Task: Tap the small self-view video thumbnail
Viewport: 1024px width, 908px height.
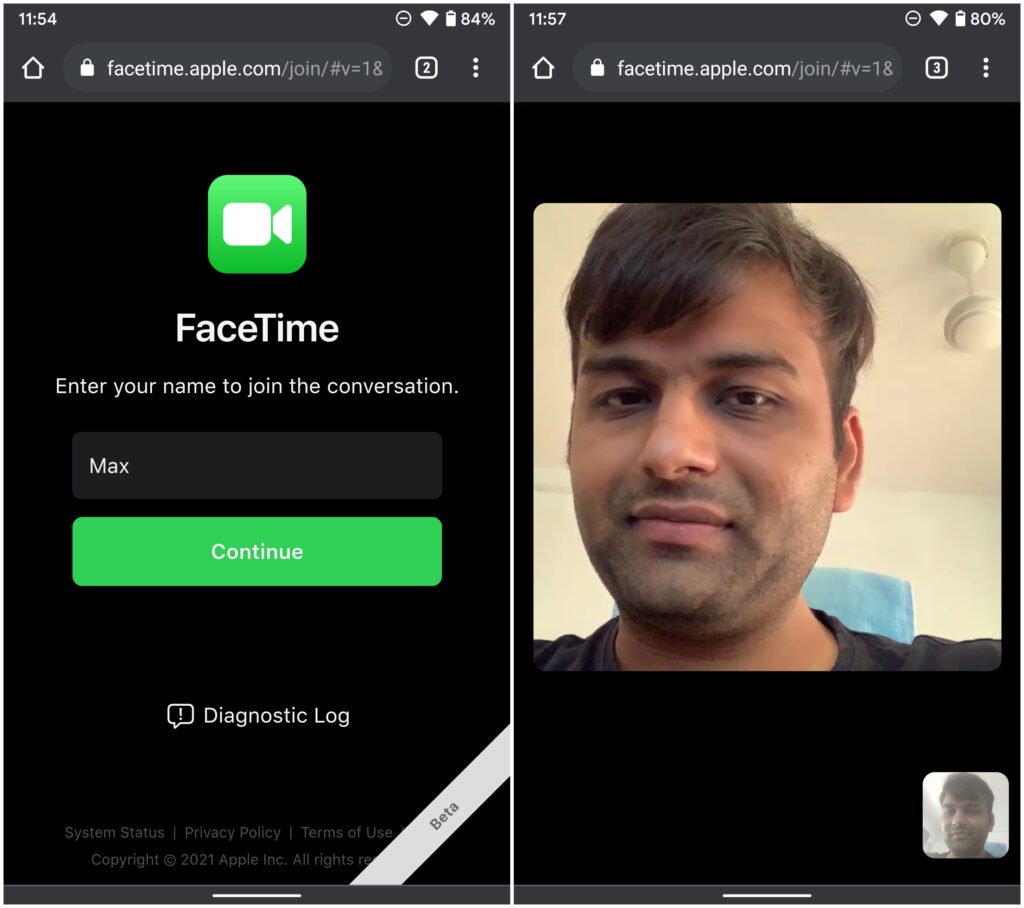Action: click(x=965, y=815)
